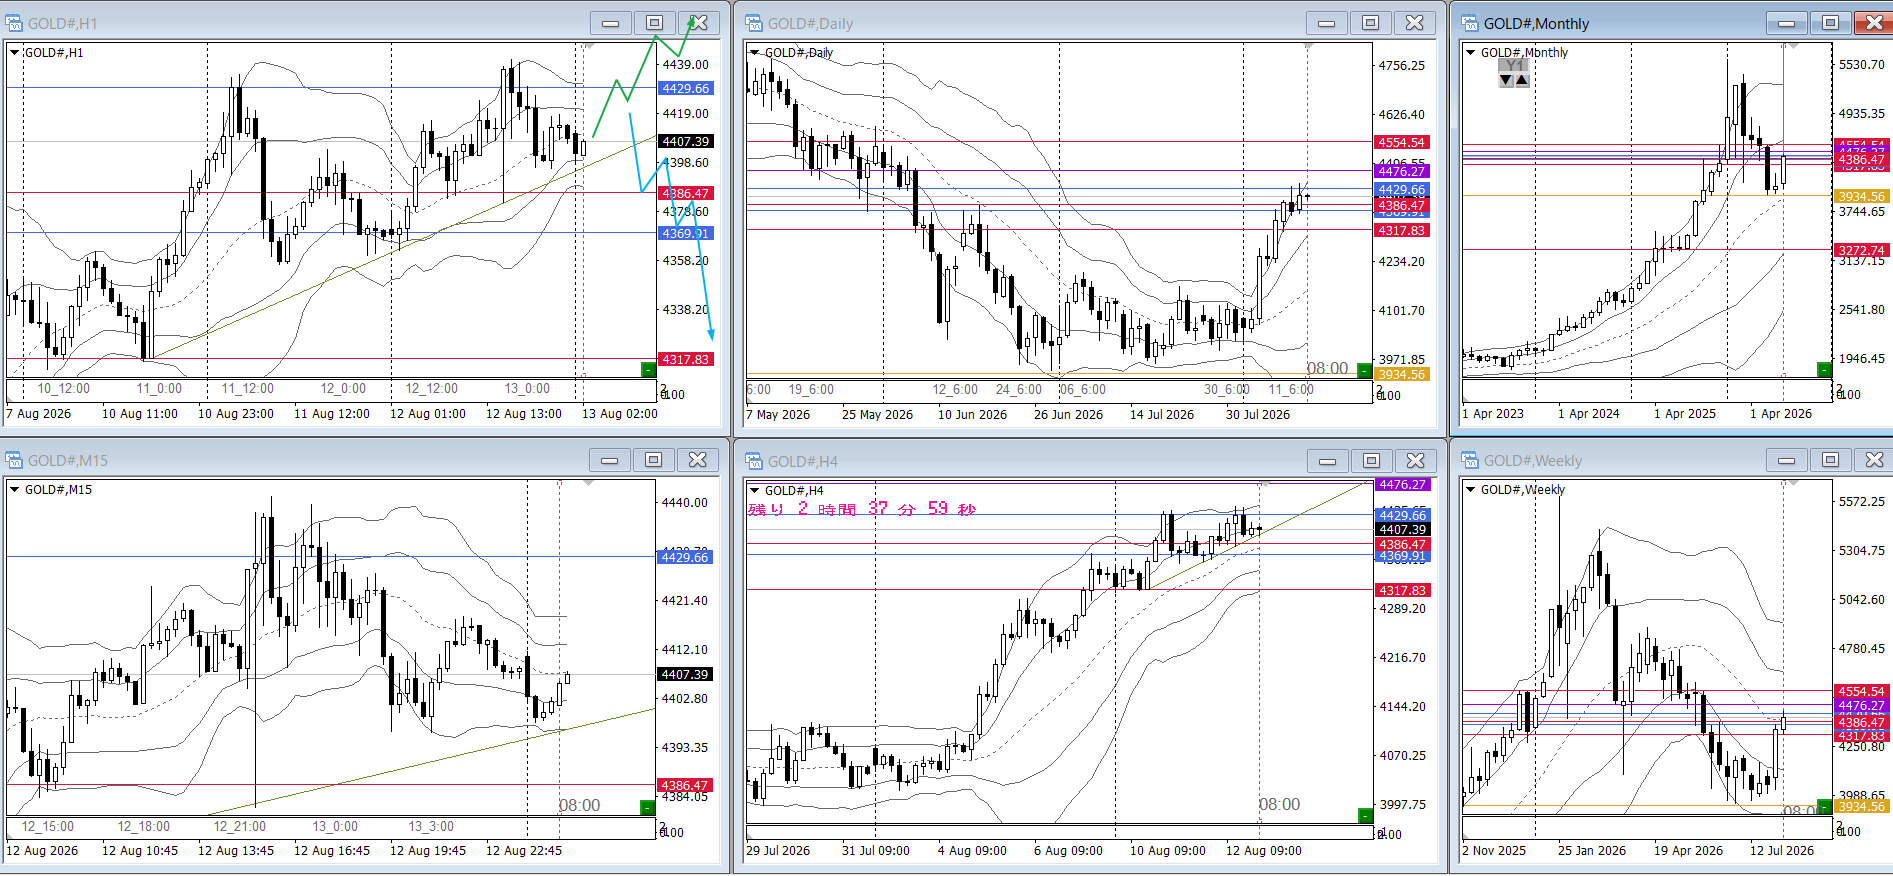Viewport: 1893px width, 876px height.
Task: Toggle the green minus button in Weekly chart
Action: (x=1824, y=807)
